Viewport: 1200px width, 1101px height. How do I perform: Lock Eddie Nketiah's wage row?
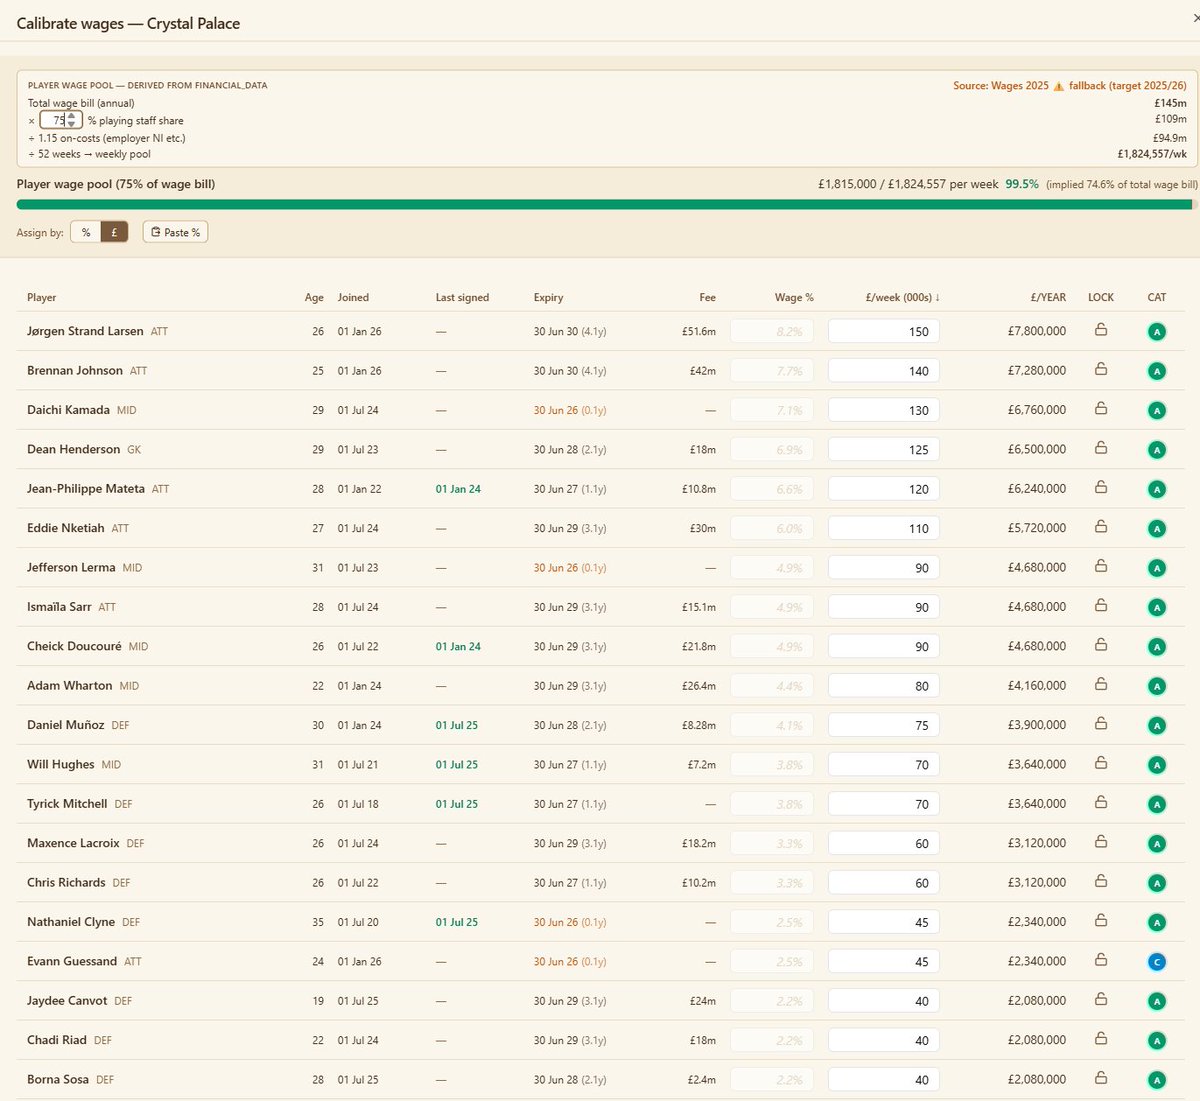point(1101,527)
